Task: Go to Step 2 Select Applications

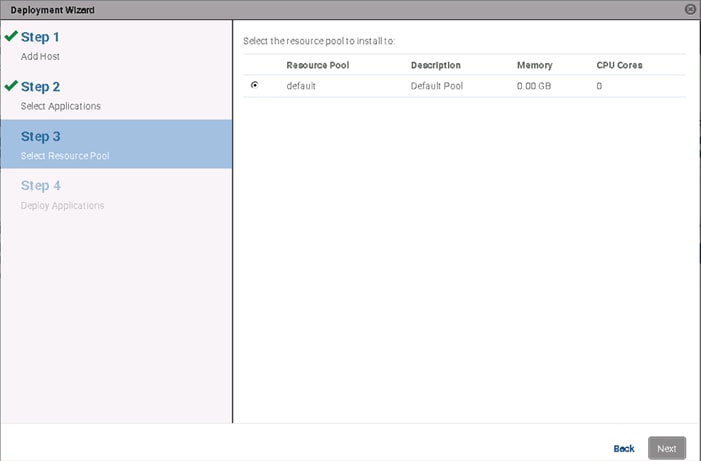Action: (x=116, y=95)
